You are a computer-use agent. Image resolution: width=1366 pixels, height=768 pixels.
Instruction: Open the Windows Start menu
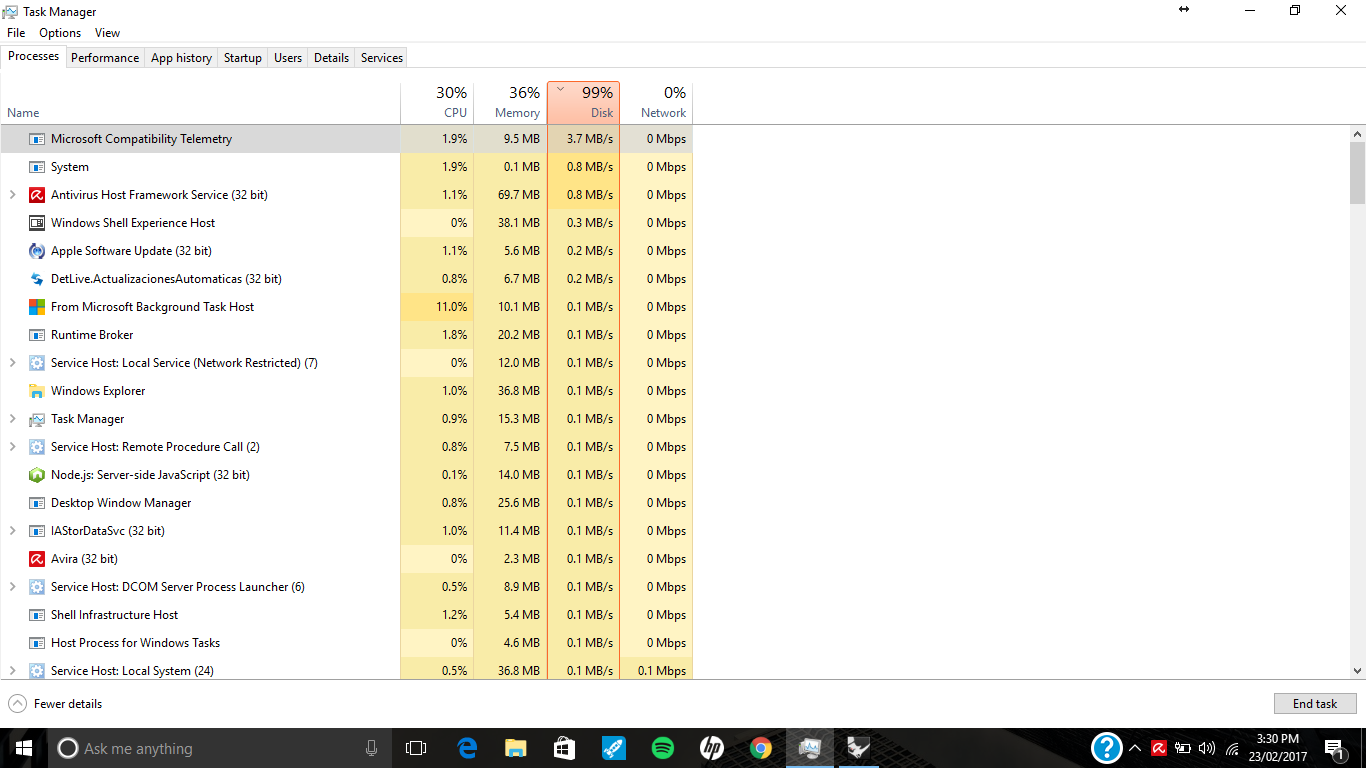tap(24, 748)
